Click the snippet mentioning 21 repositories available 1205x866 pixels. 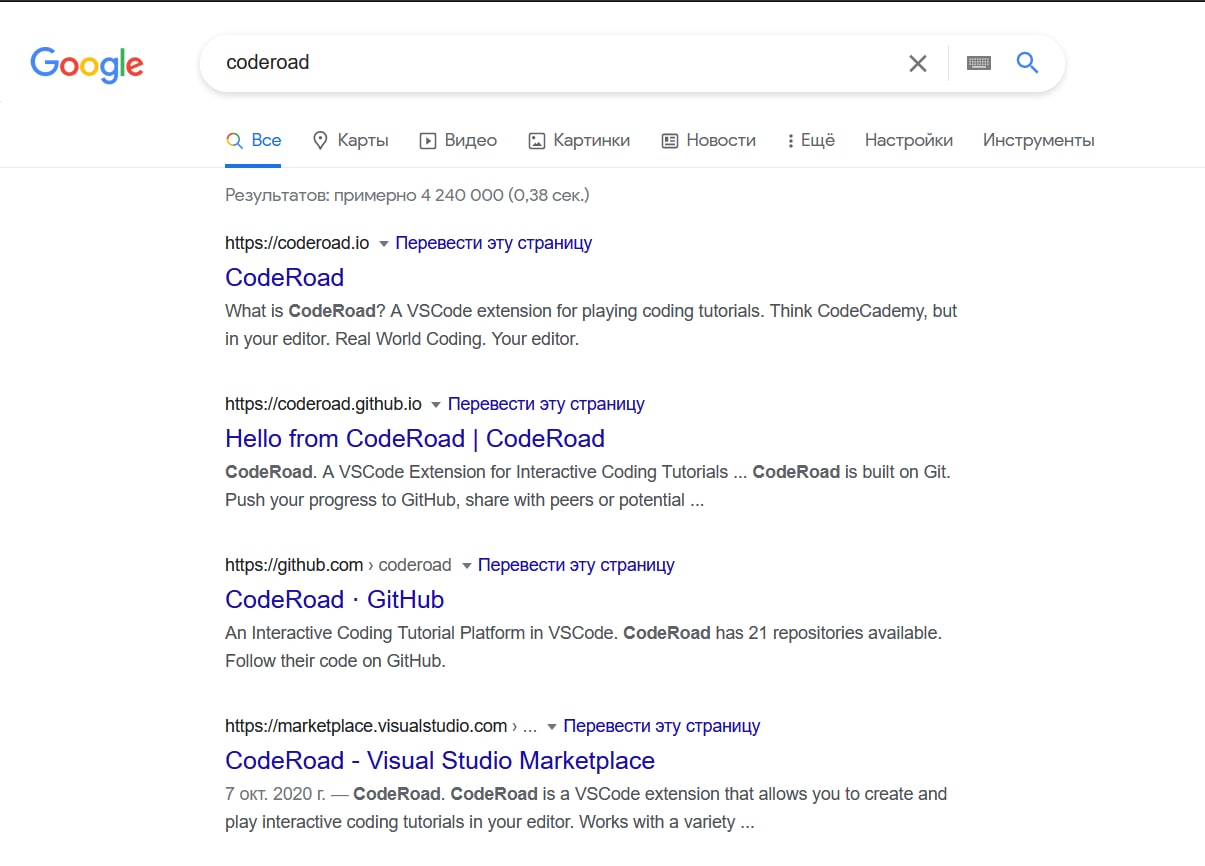(584, 647)
